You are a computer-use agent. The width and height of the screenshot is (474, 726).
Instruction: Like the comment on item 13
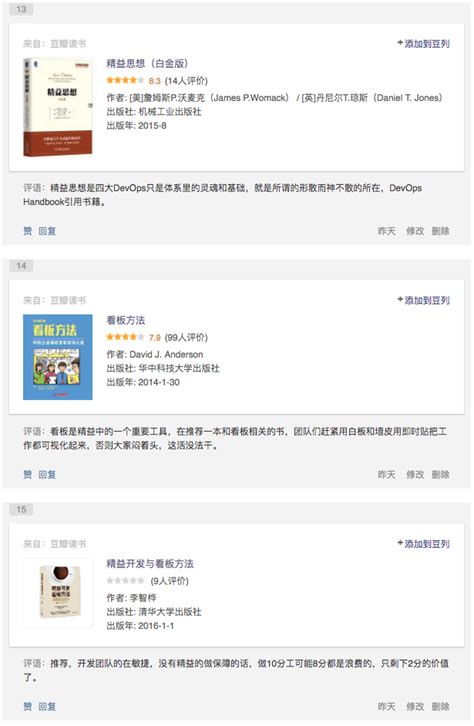click(x=28, y=231)
